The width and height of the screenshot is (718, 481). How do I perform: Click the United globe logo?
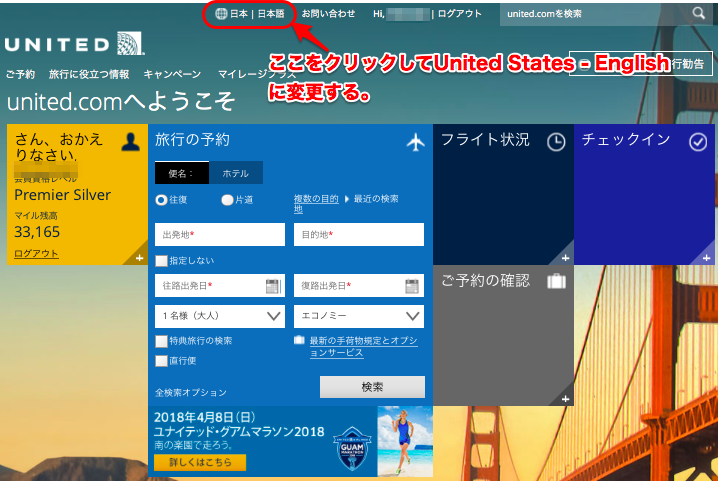[x=130, y=43]
